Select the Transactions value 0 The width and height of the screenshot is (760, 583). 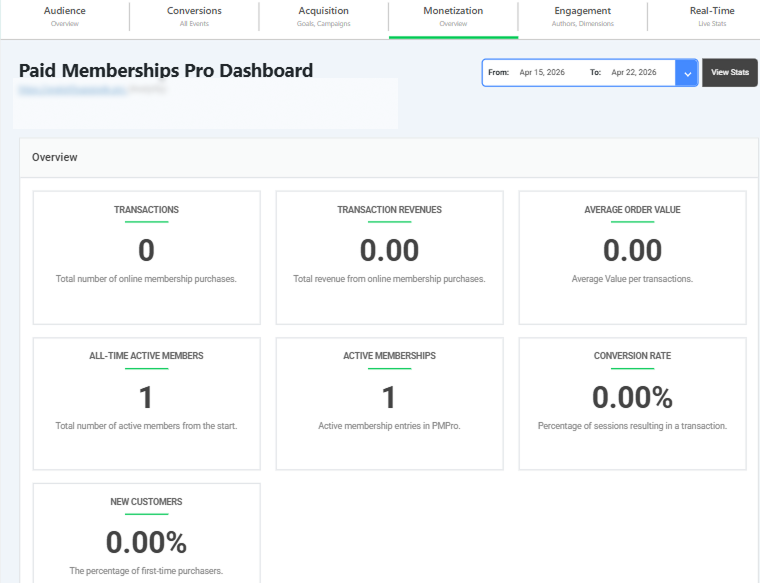[x=146, y=251]
